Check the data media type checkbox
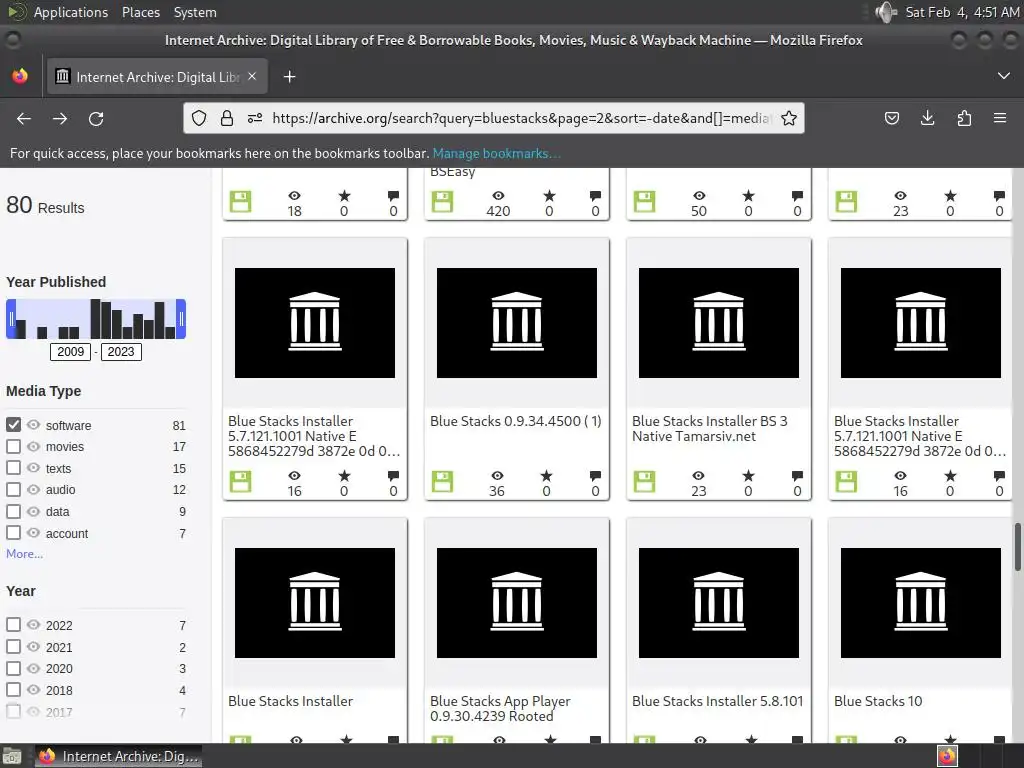 (14, 511)
